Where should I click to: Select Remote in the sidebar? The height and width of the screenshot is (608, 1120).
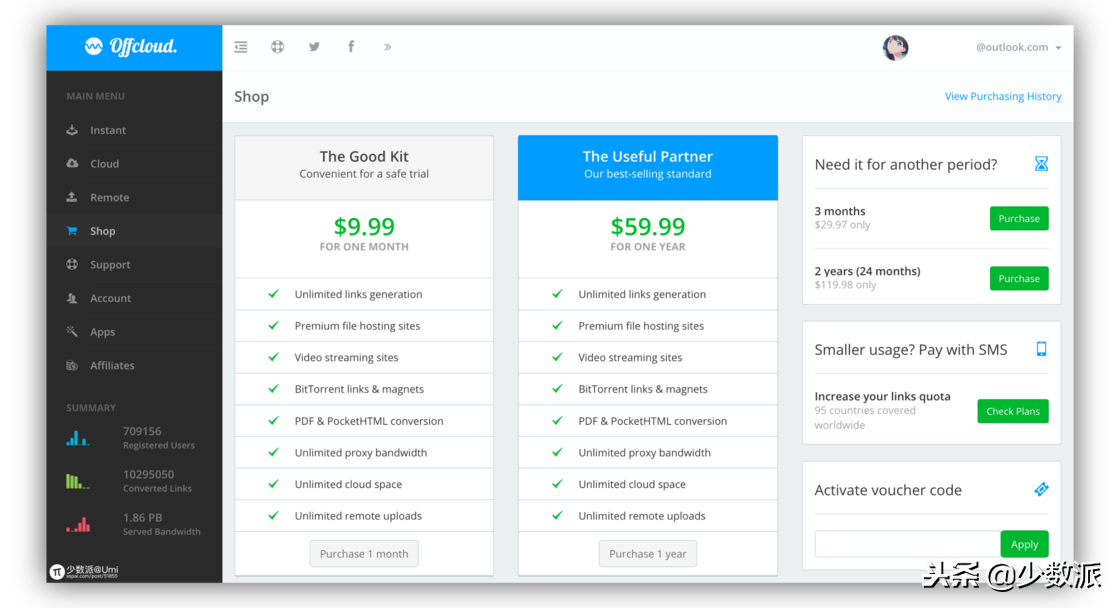coord(109,197)
